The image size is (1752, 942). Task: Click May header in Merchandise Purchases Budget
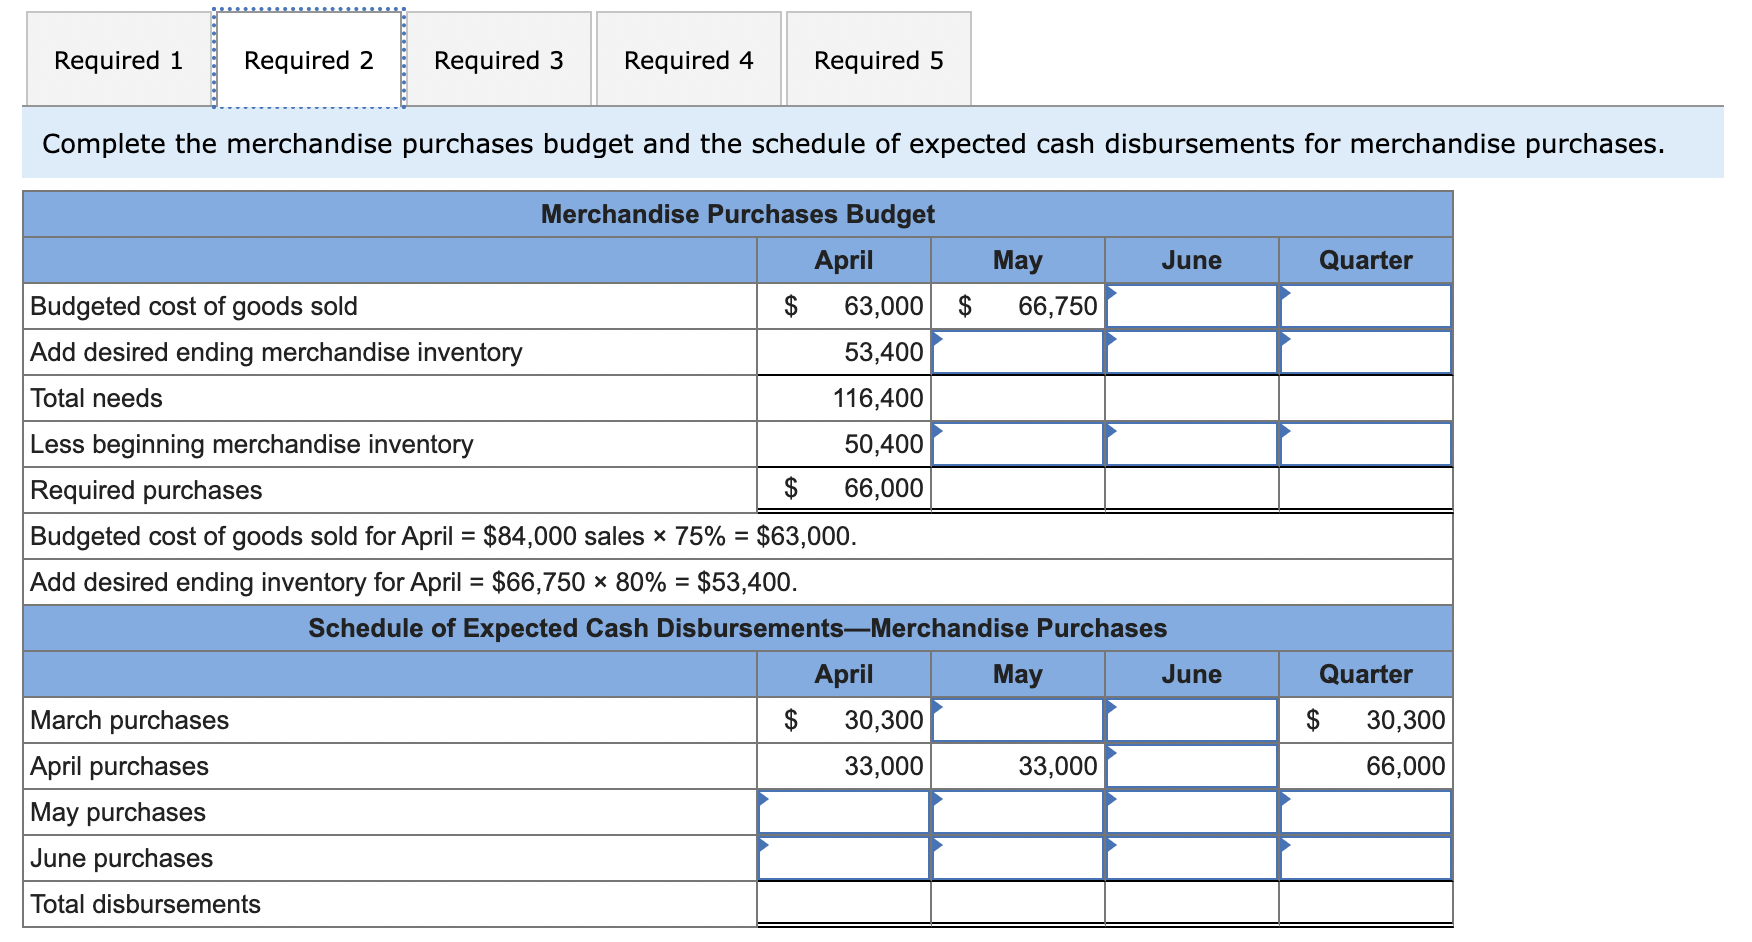tap(1018, 260)
